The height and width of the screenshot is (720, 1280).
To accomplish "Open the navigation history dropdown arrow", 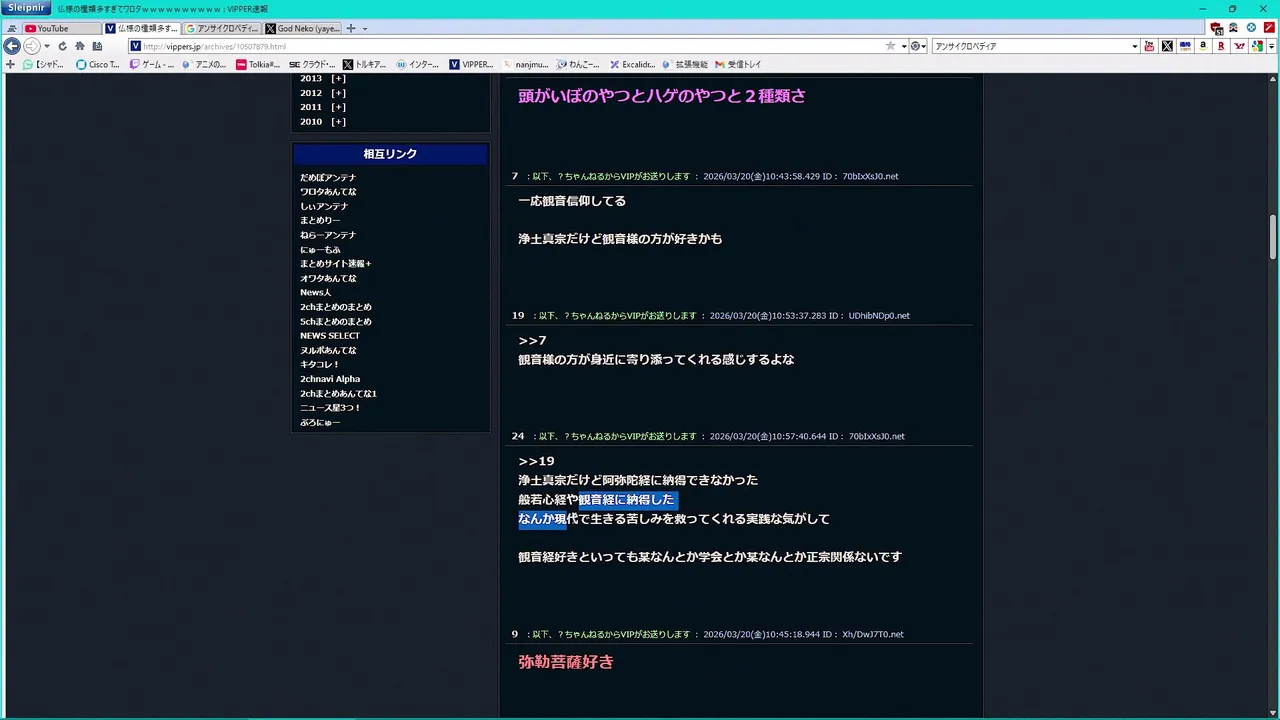I will click(x=47, y=46).
